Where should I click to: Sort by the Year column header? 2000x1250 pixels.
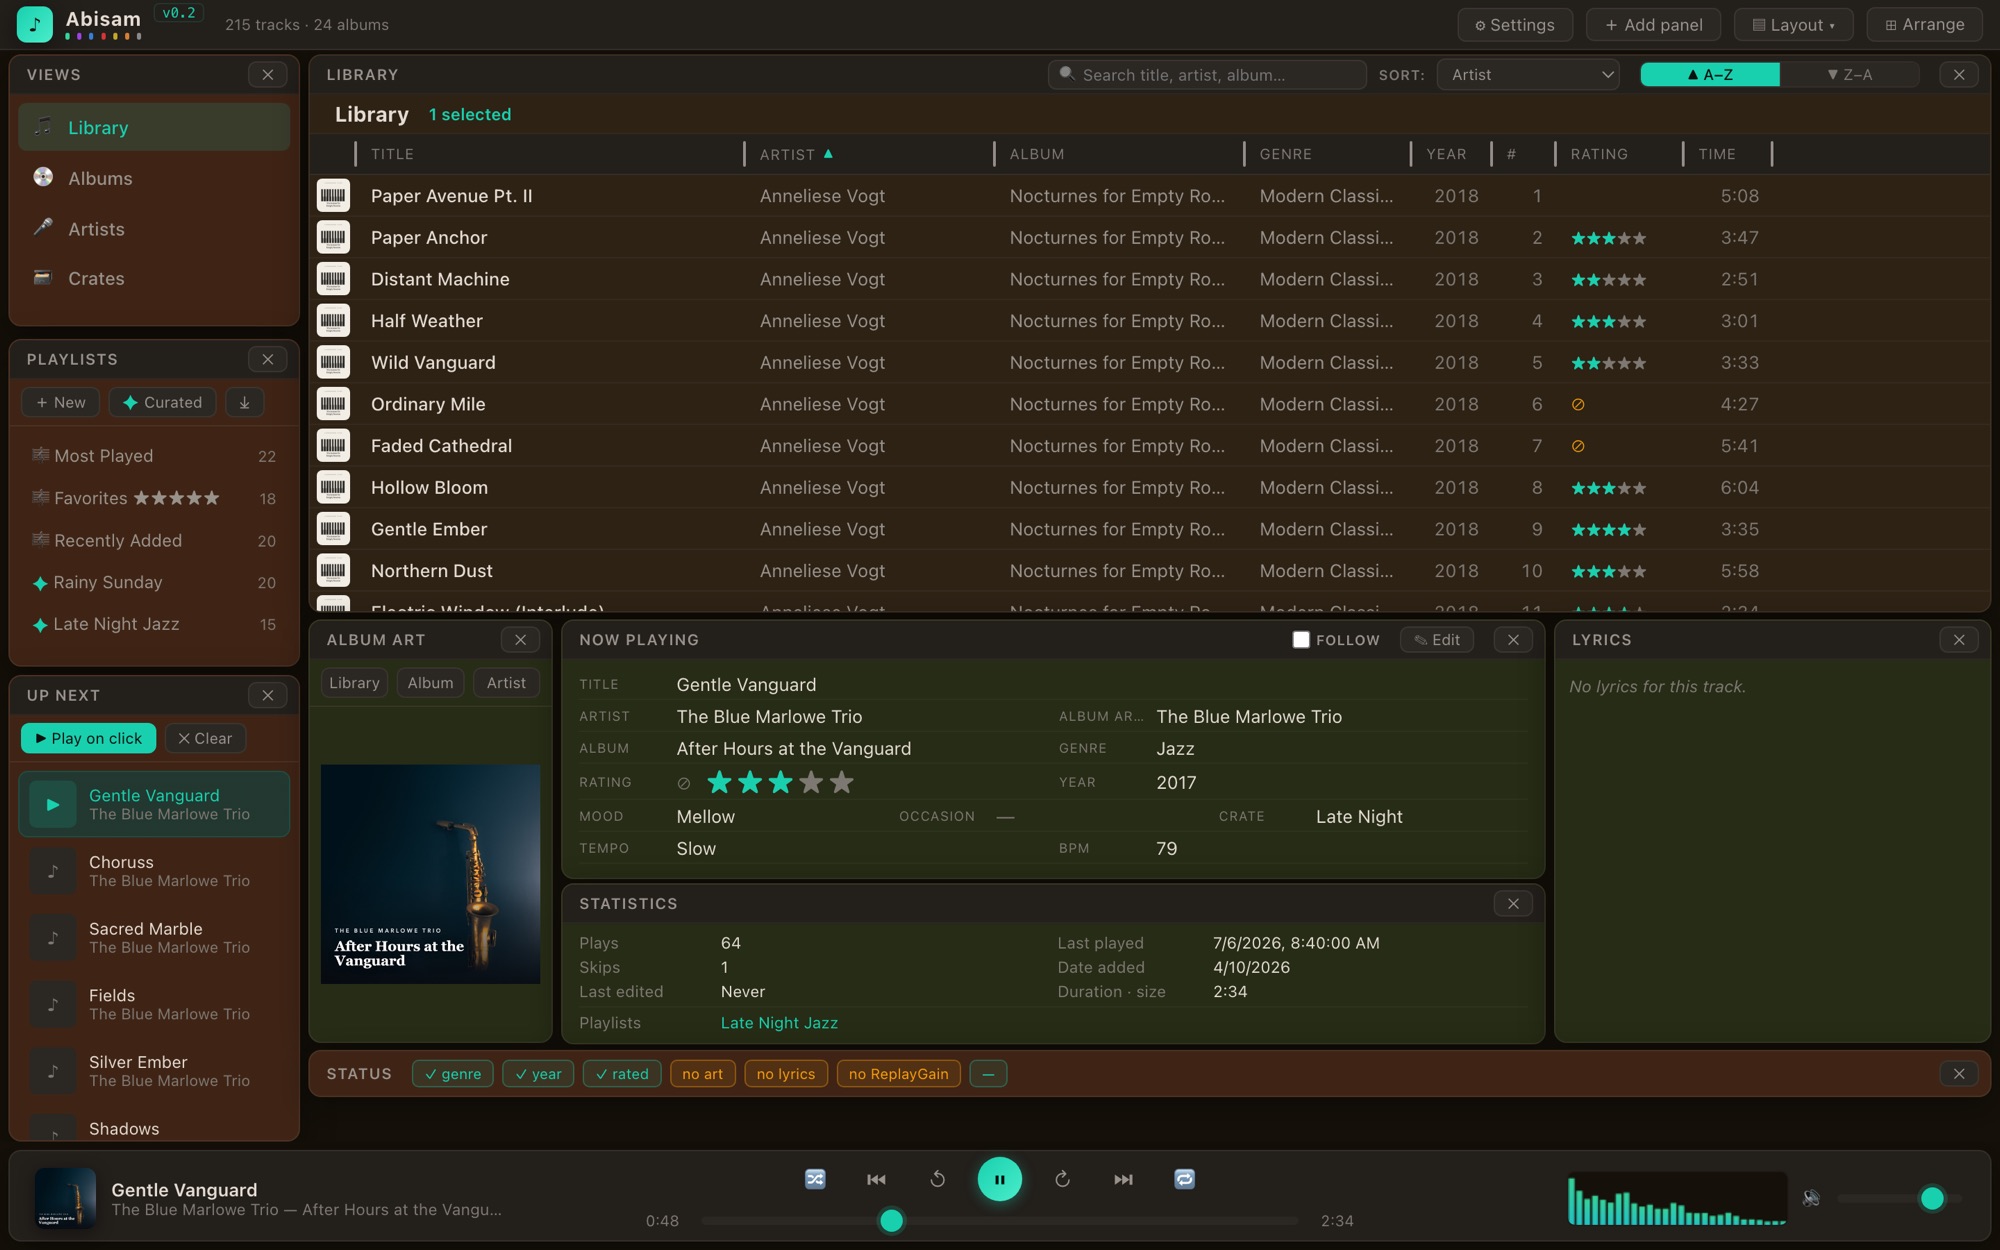point(1446,154)
